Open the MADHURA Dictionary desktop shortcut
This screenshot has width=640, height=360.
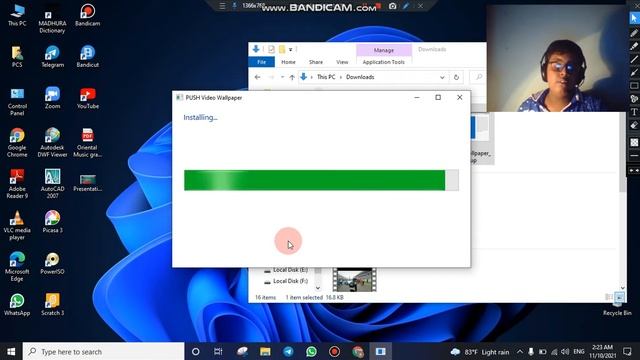[x=52, y=19]
